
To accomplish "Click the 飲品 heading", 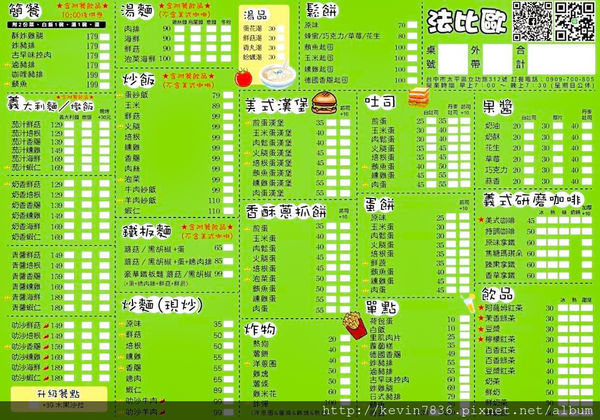I will point(497,294).
